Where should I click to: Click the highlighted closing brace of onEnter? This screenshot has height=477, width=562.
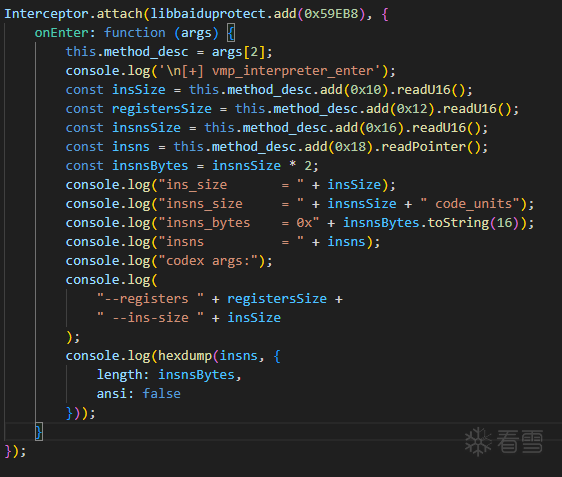[x=39, y=431]
